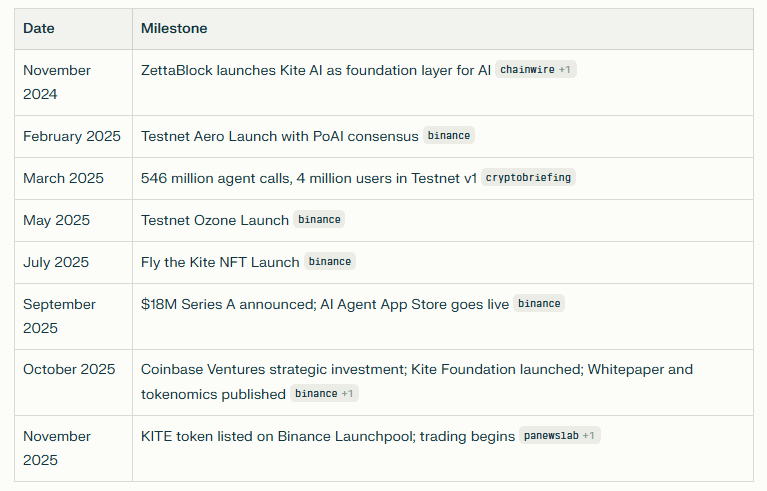Image resolution: width=767 pixels, height=491 pixels.
Task: Click the 546 million agent calls text
Action: click(308, 178)
